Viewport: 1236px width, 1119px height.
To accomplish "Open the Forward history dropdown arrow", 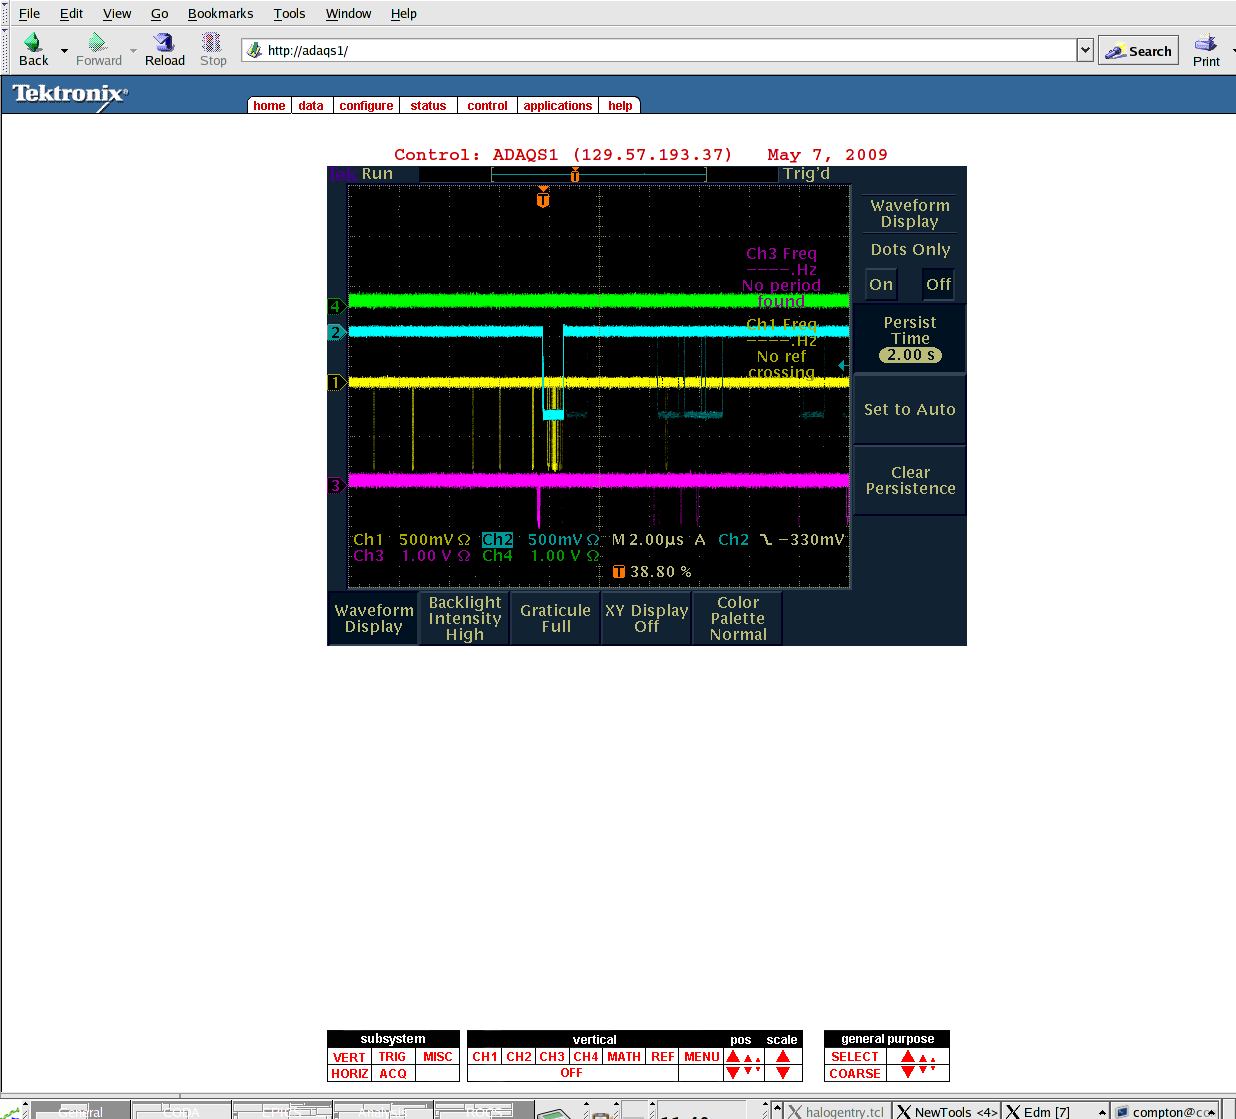I will pyautogui.click(x=133, y=50).
